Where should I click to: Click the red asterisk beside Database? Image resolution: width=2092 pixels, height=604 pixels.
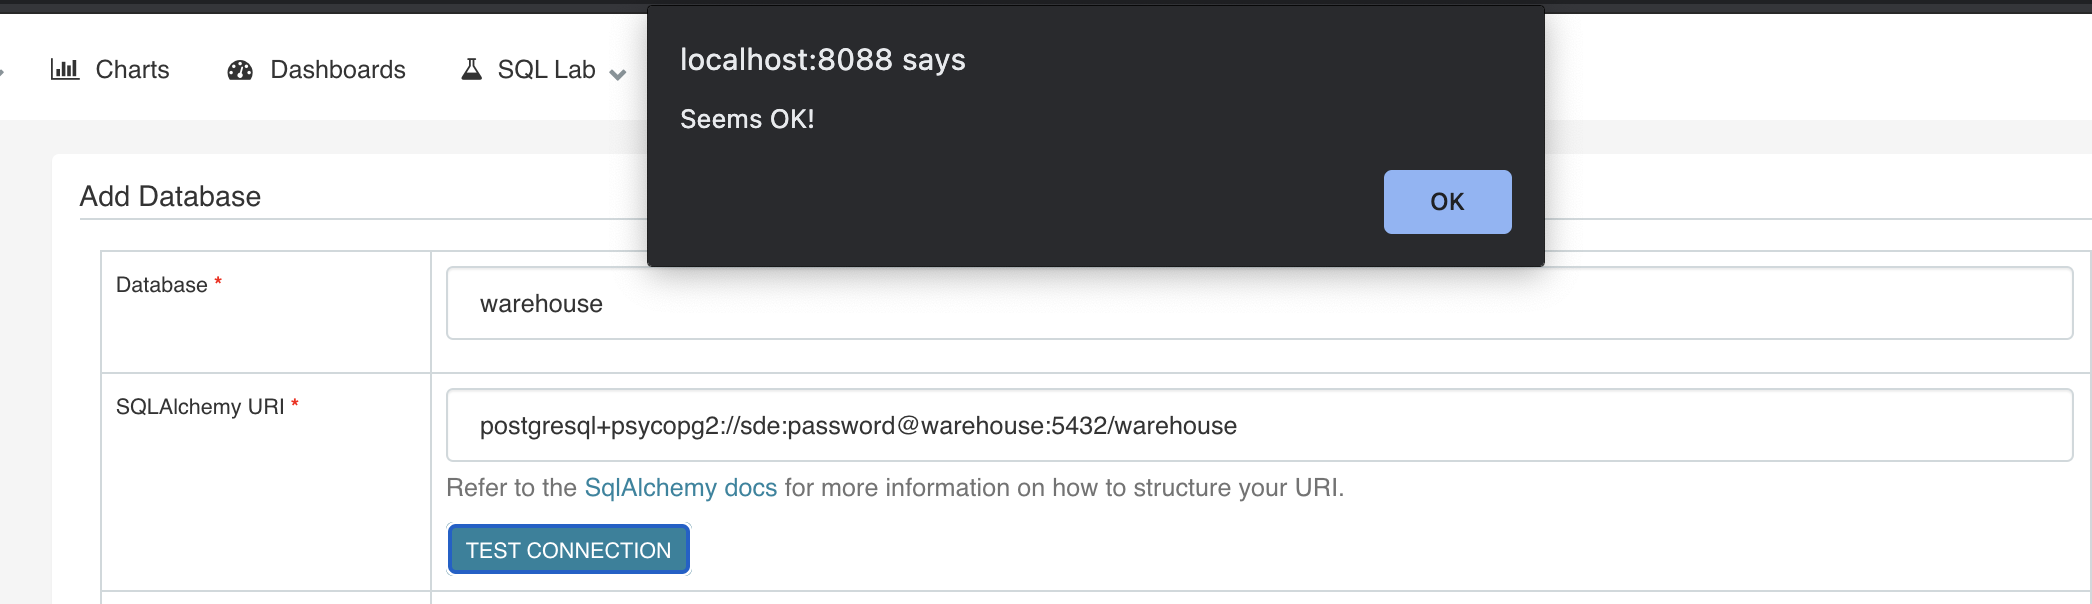point(218,283)
